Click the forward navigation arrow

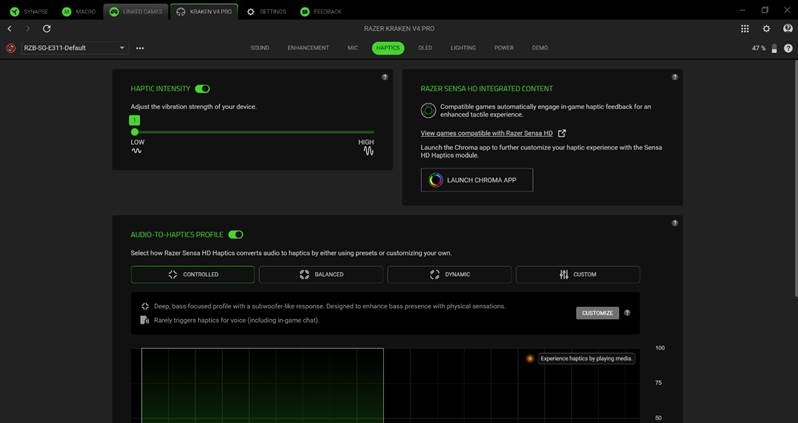(28, 29)
